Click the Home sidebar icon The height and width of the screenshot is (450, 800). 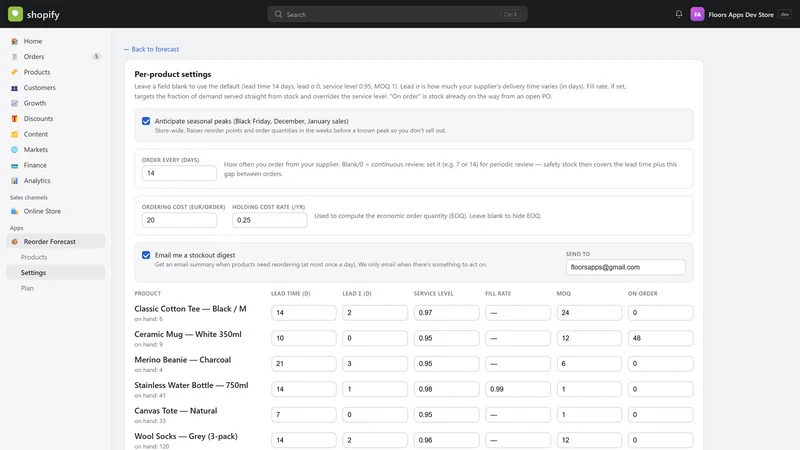14,41
